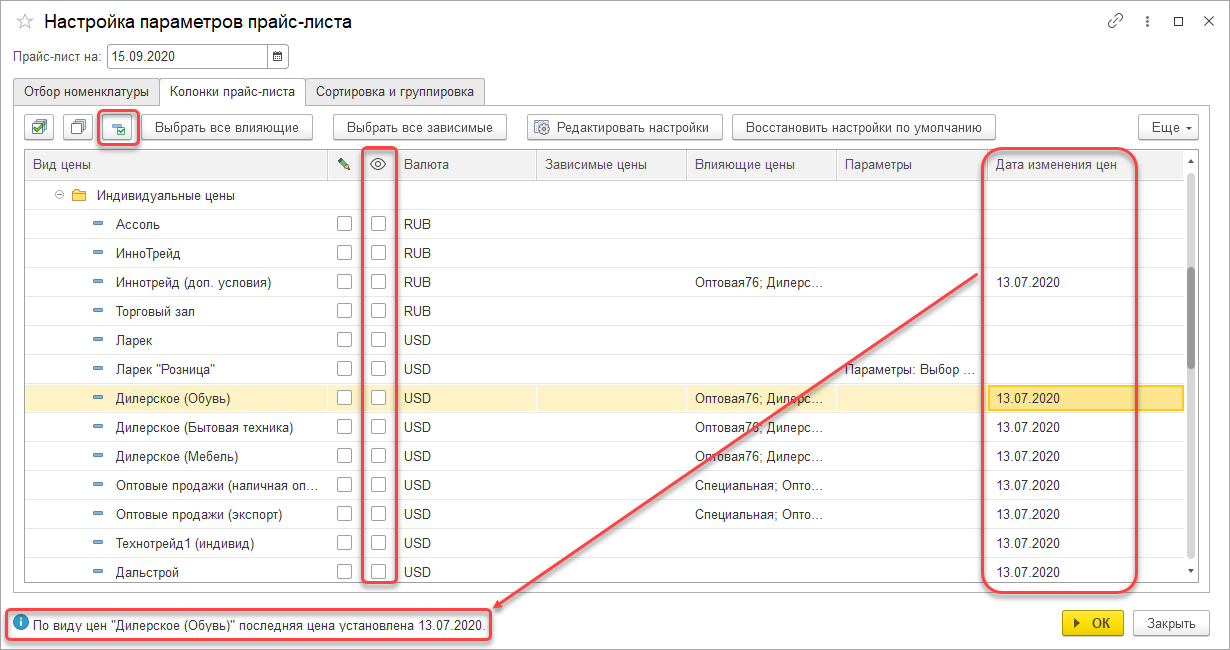1230x650 pixels.
Task: Switch to Отбор номенклатуры tab
Action: [86, 92]
